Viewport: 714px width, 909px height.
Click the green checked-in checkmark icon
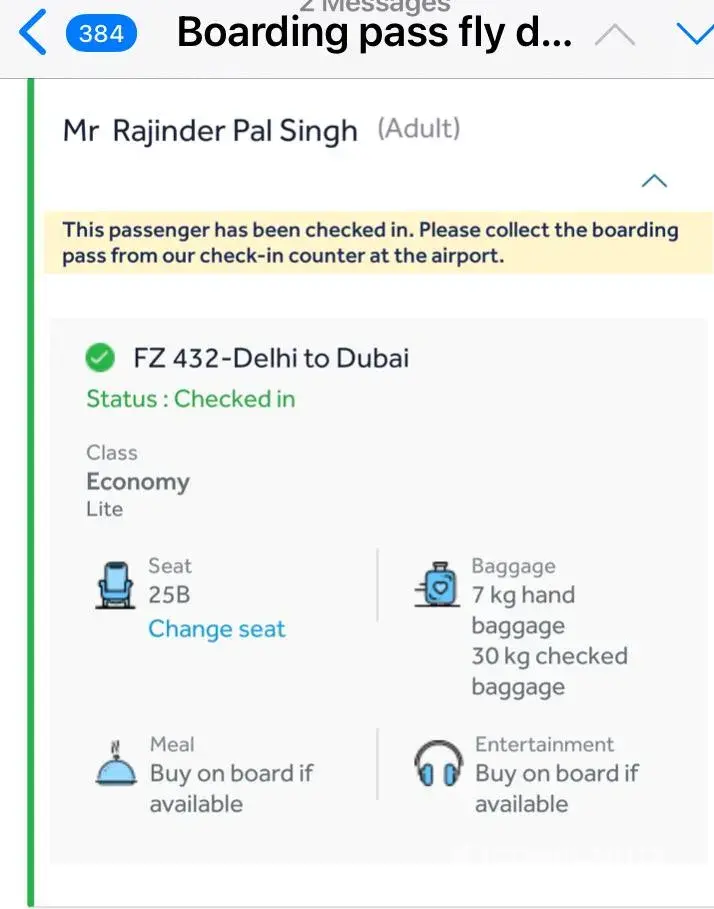point(100,357)
